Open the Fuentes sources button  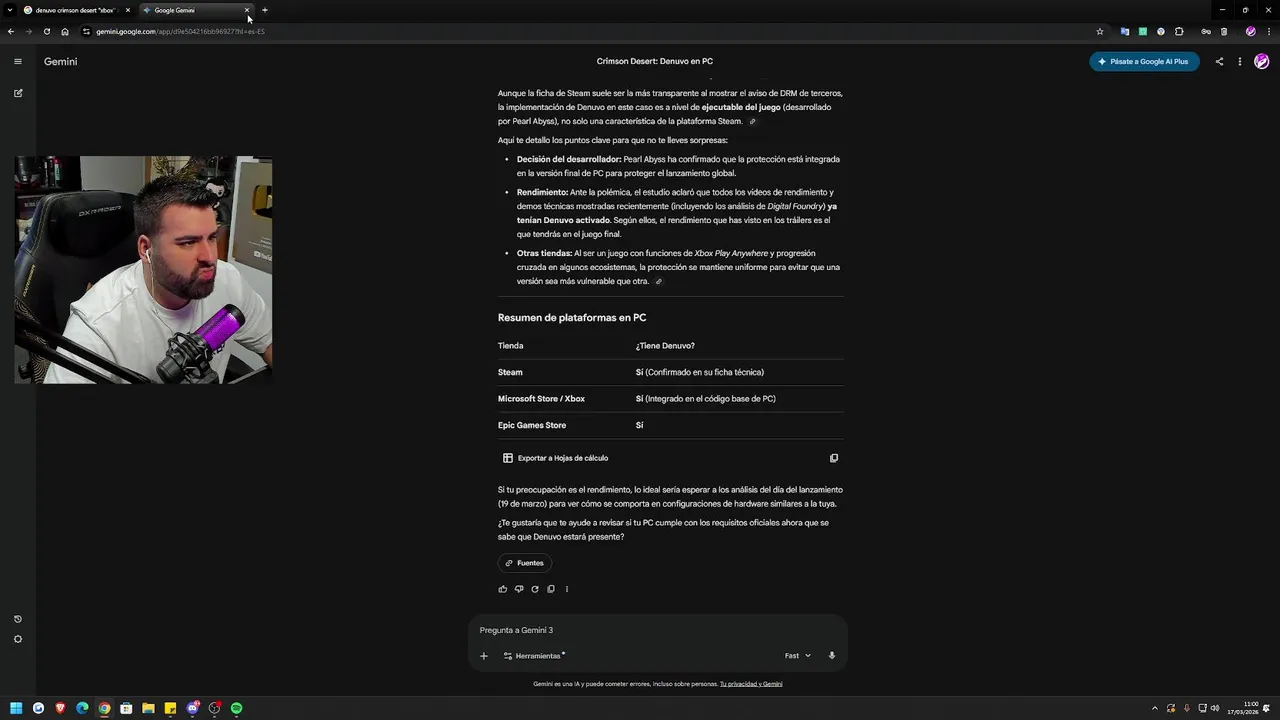pyautogui.click(x=524, y=563)
